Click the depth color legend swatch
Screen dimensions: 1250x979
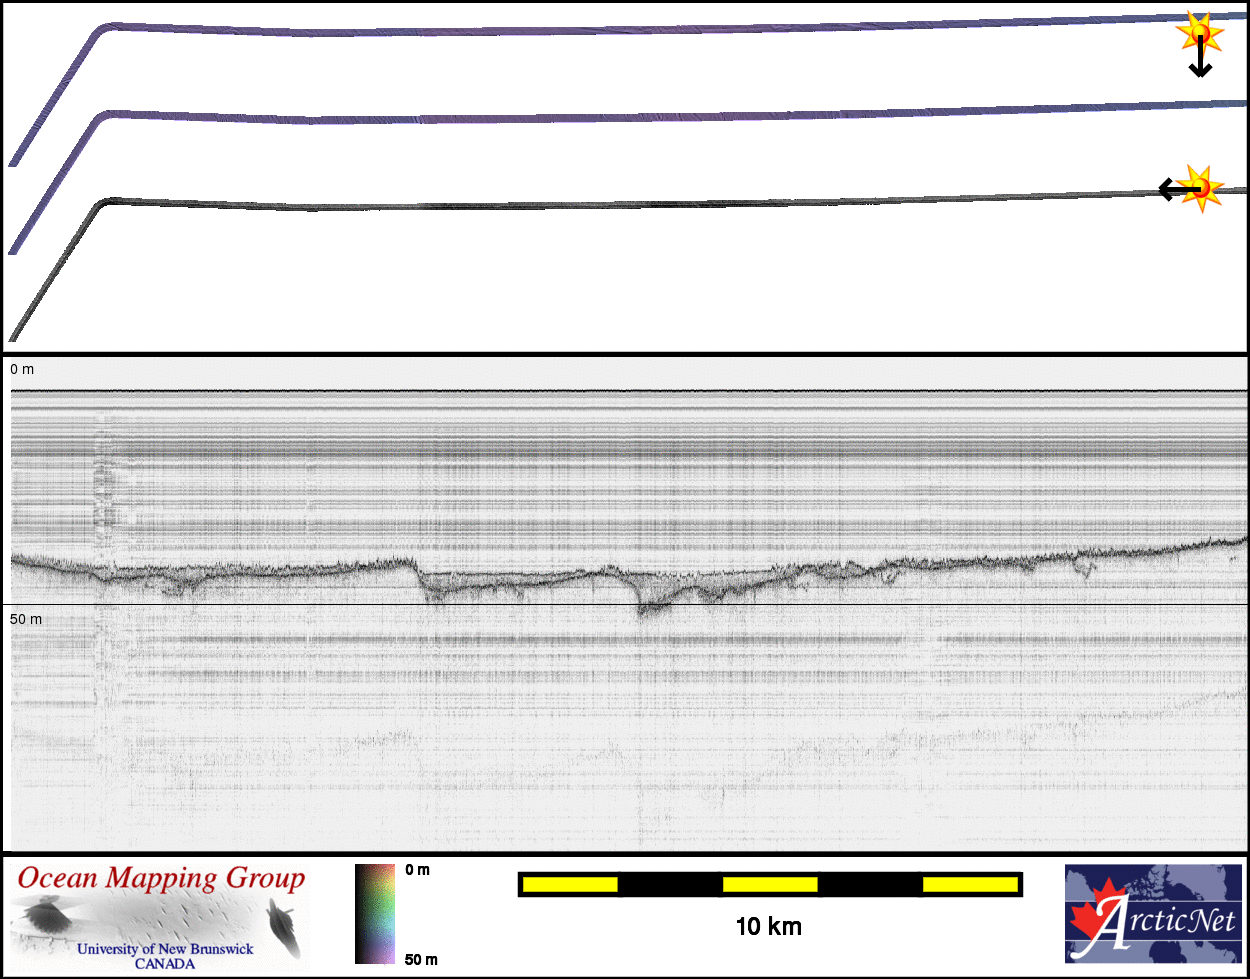tap(375, 914)
